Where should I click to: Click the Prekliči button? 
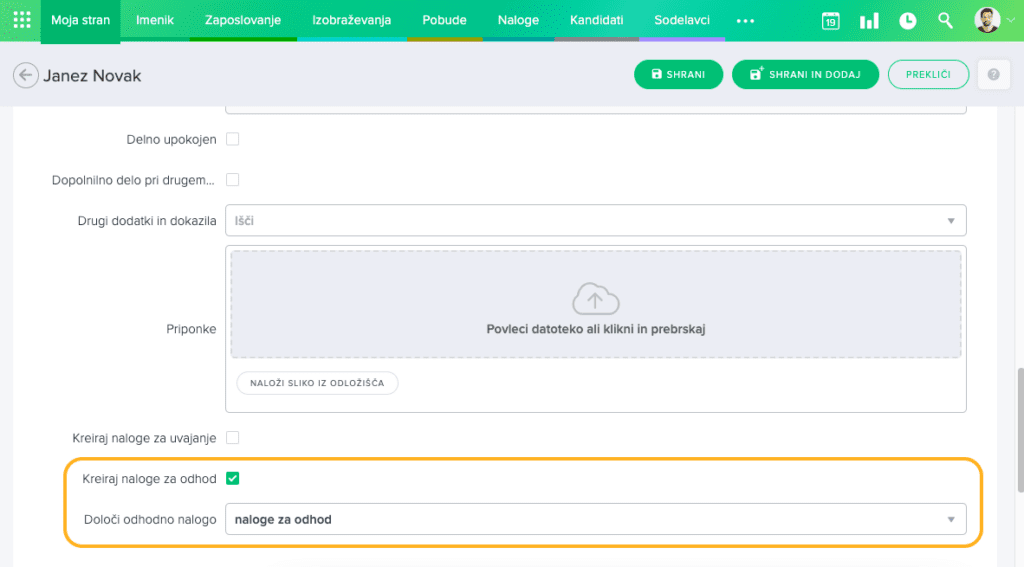point(928,75)
